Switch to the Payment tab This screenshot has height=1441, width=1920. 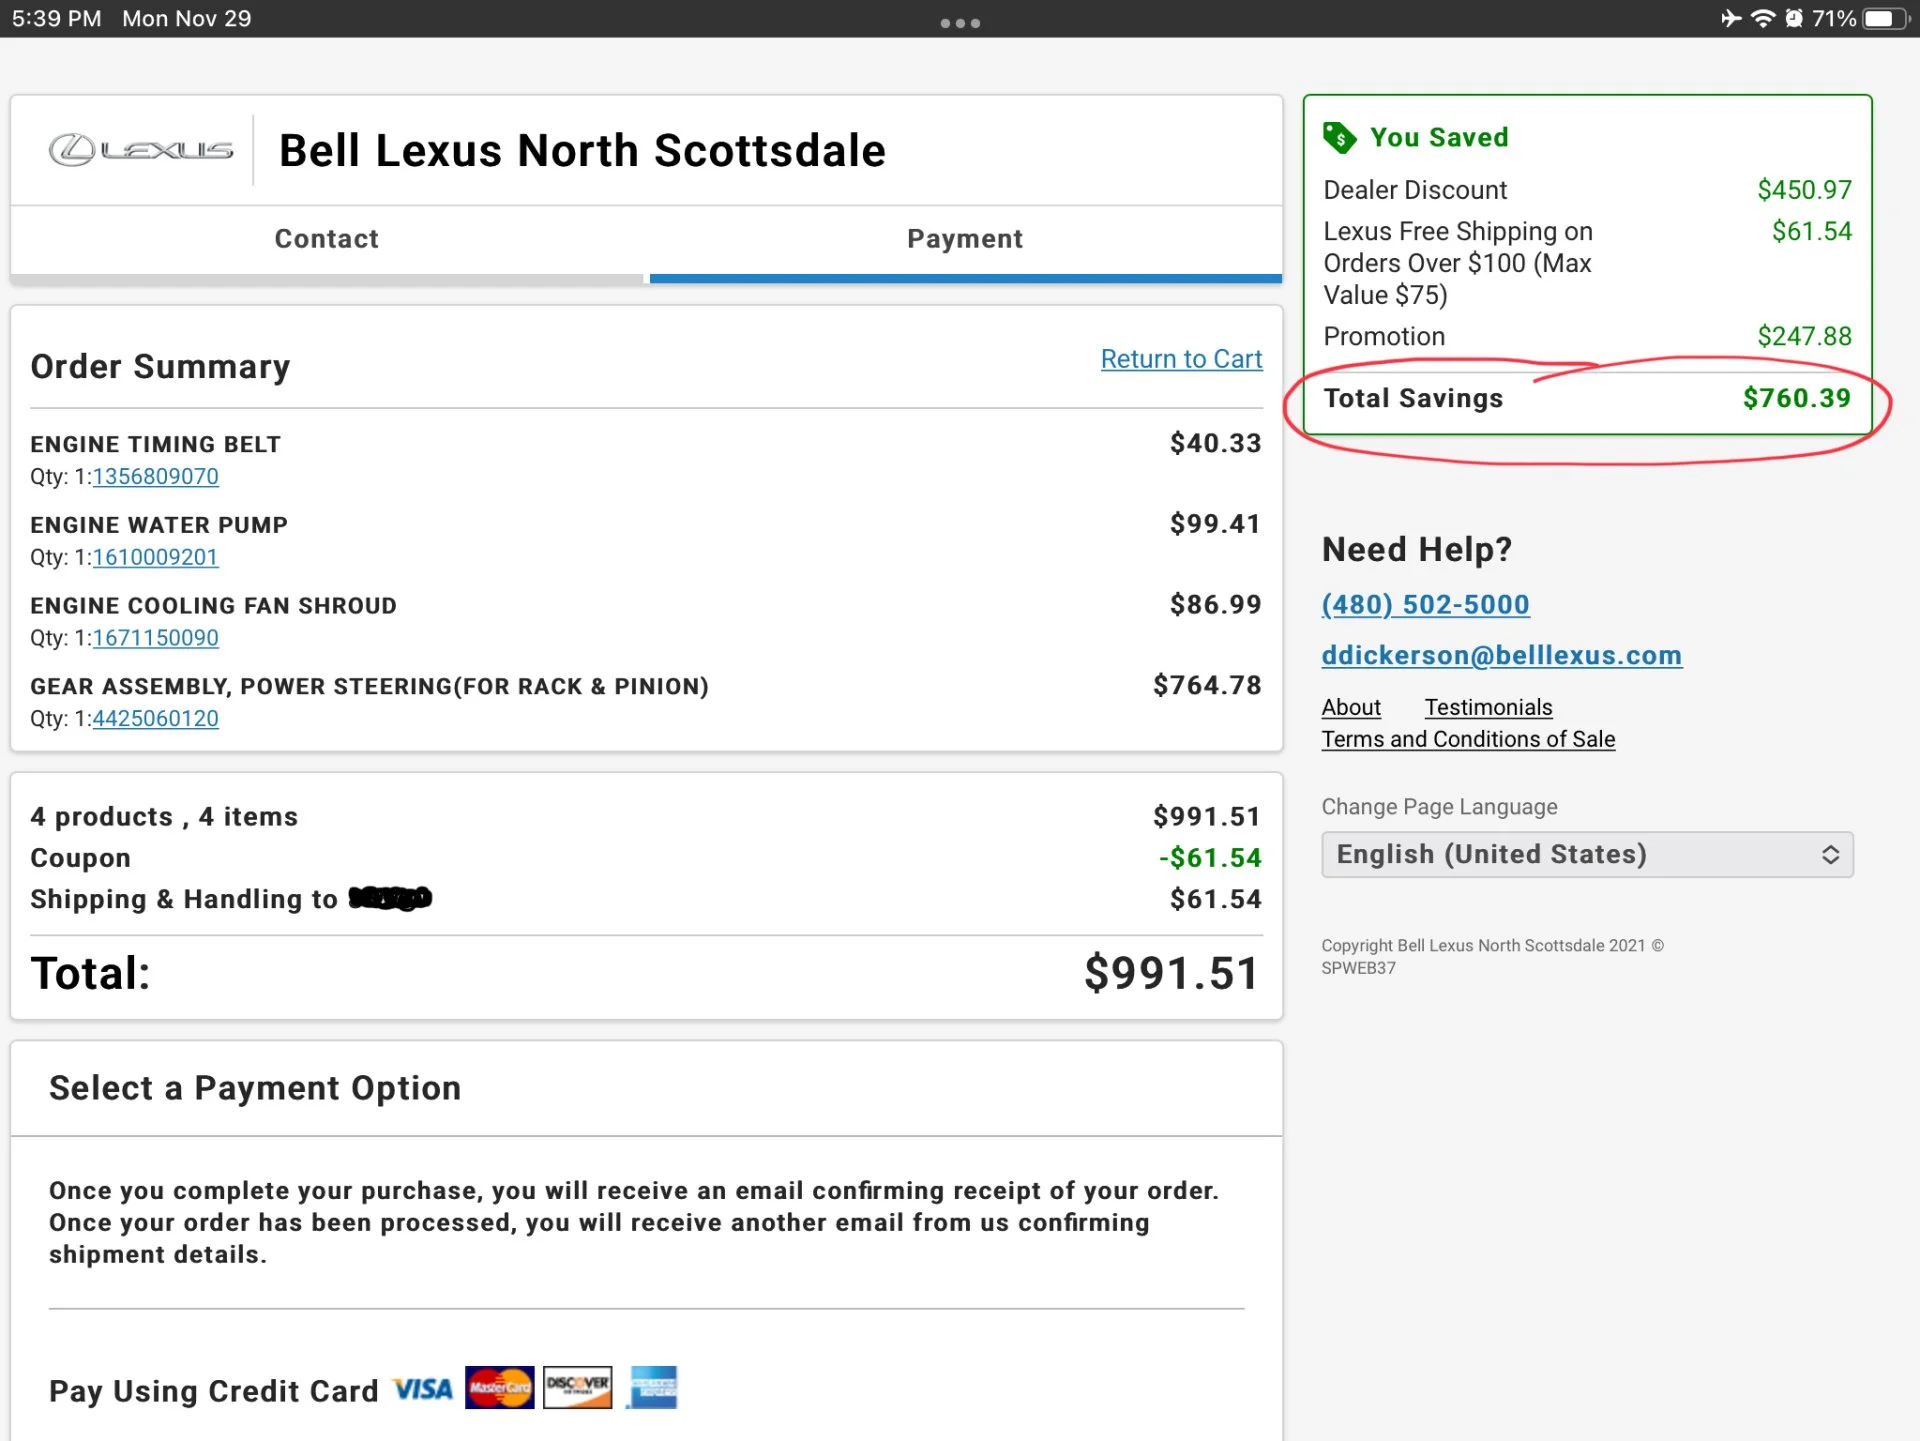pos(965,239)
